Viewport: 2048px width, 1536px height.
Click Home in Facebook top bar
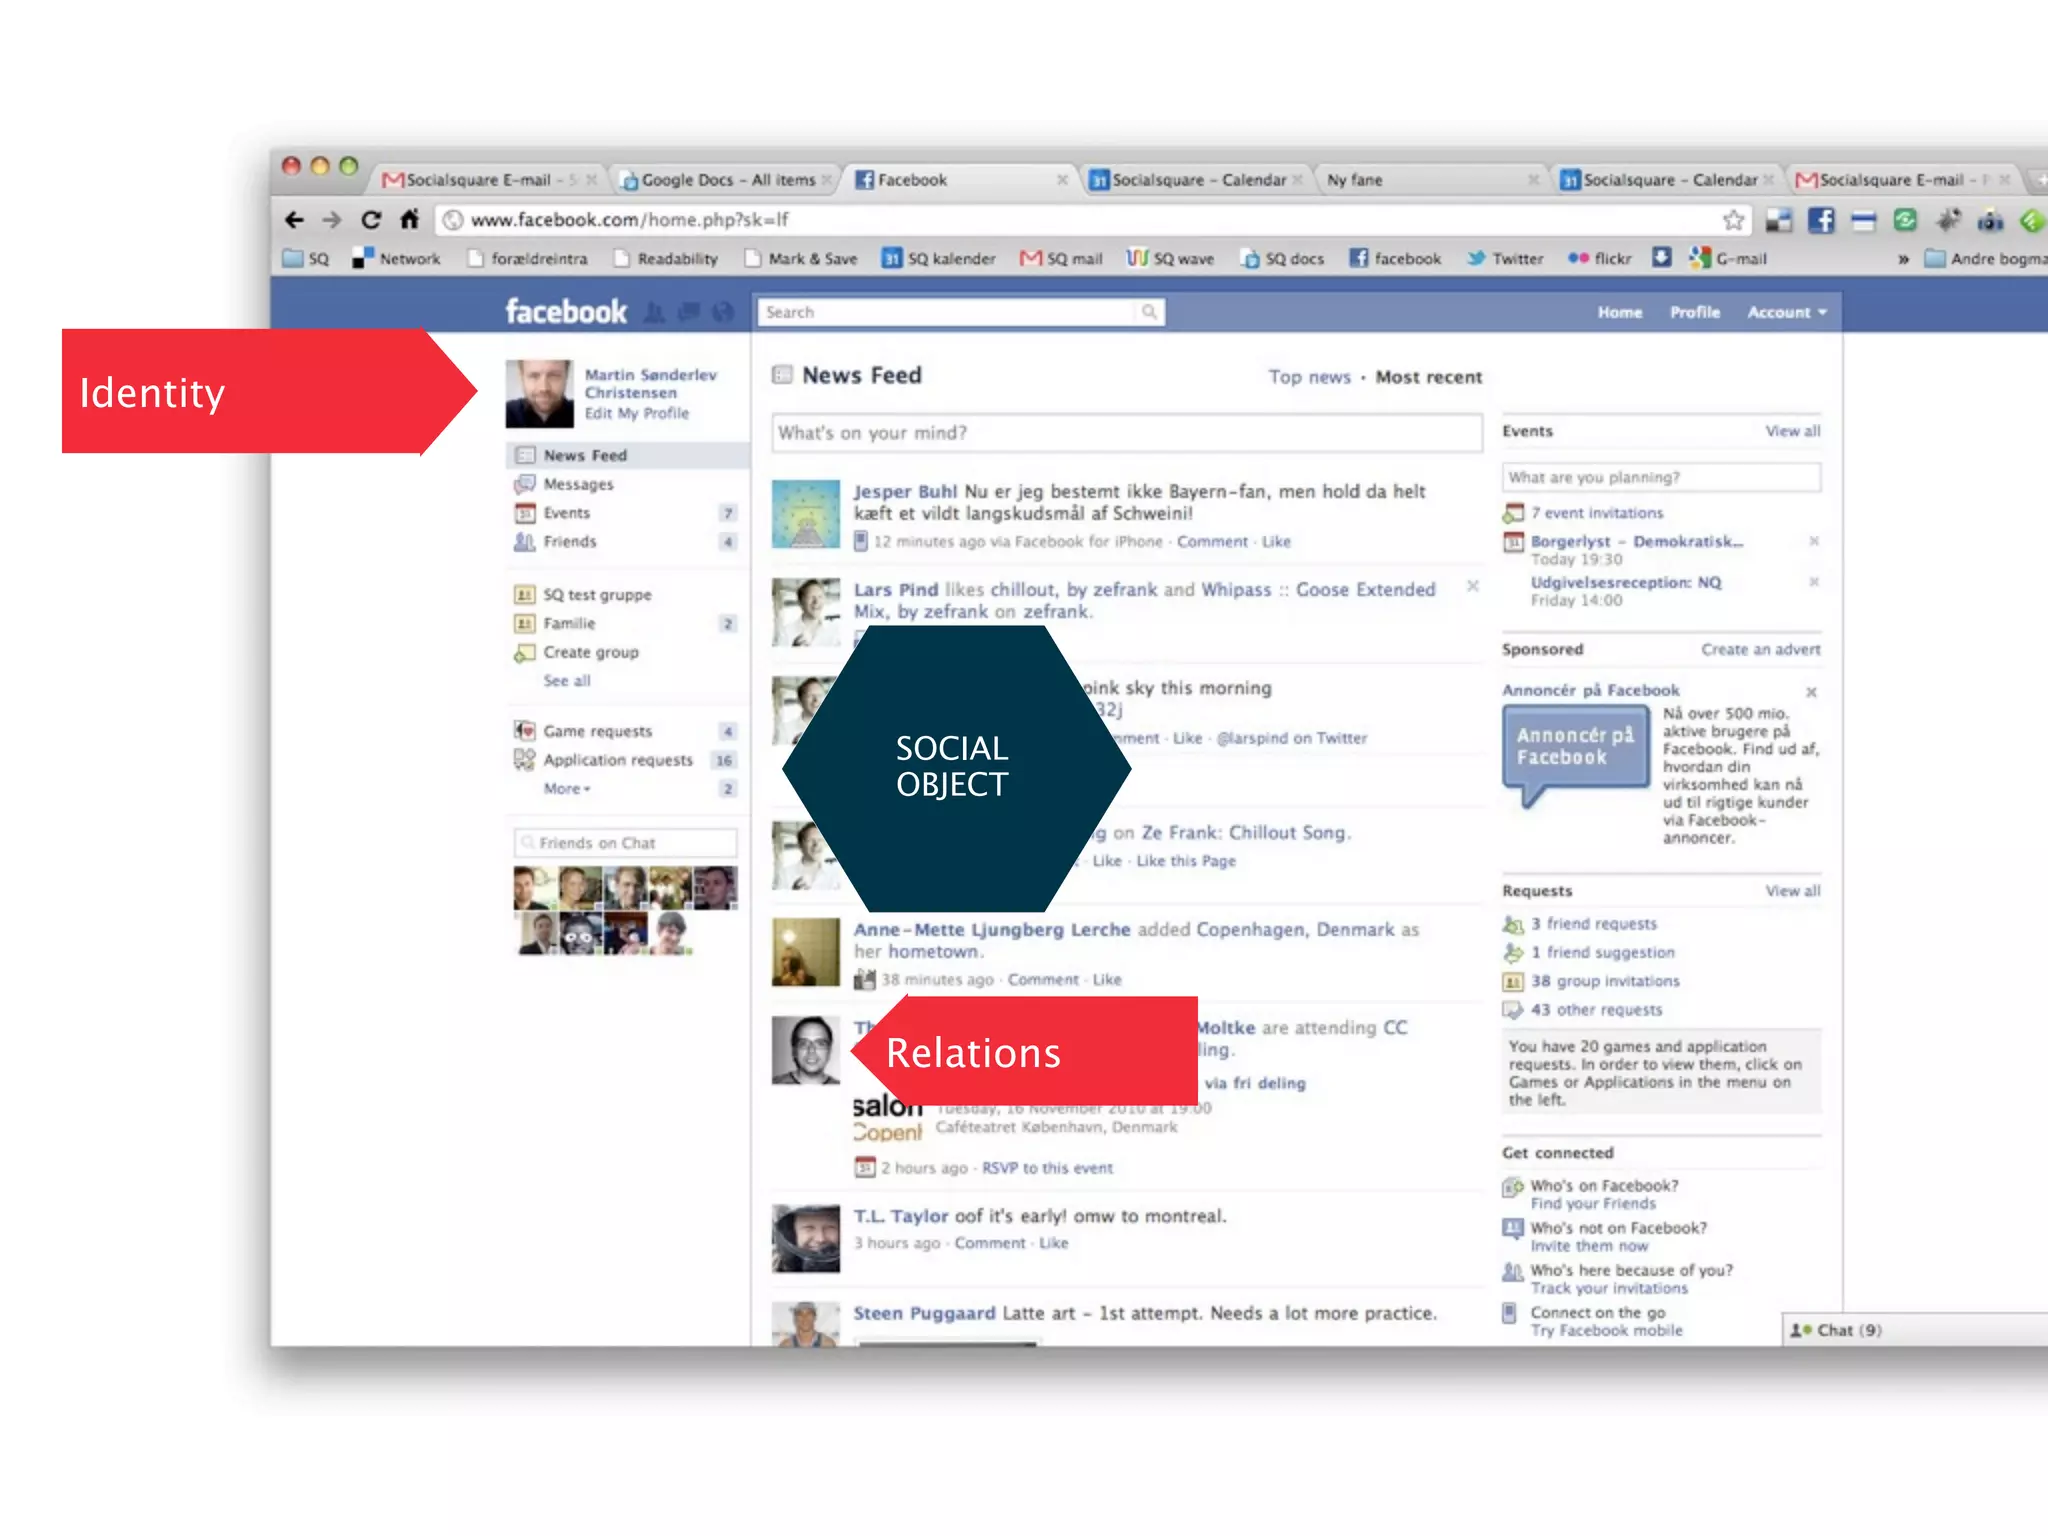[x=1620, y=313]
